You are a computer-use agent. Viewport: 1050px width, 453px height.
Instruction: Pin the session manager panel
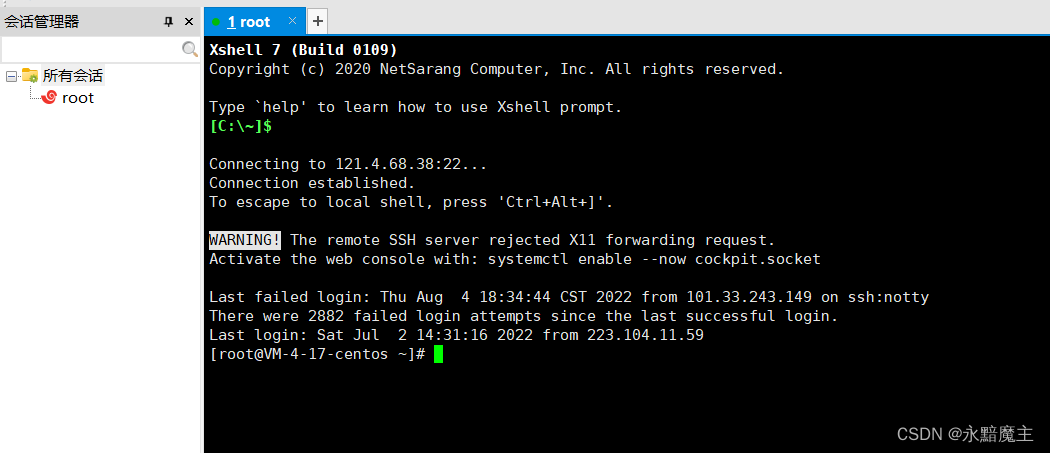click(x=168, y=21)
